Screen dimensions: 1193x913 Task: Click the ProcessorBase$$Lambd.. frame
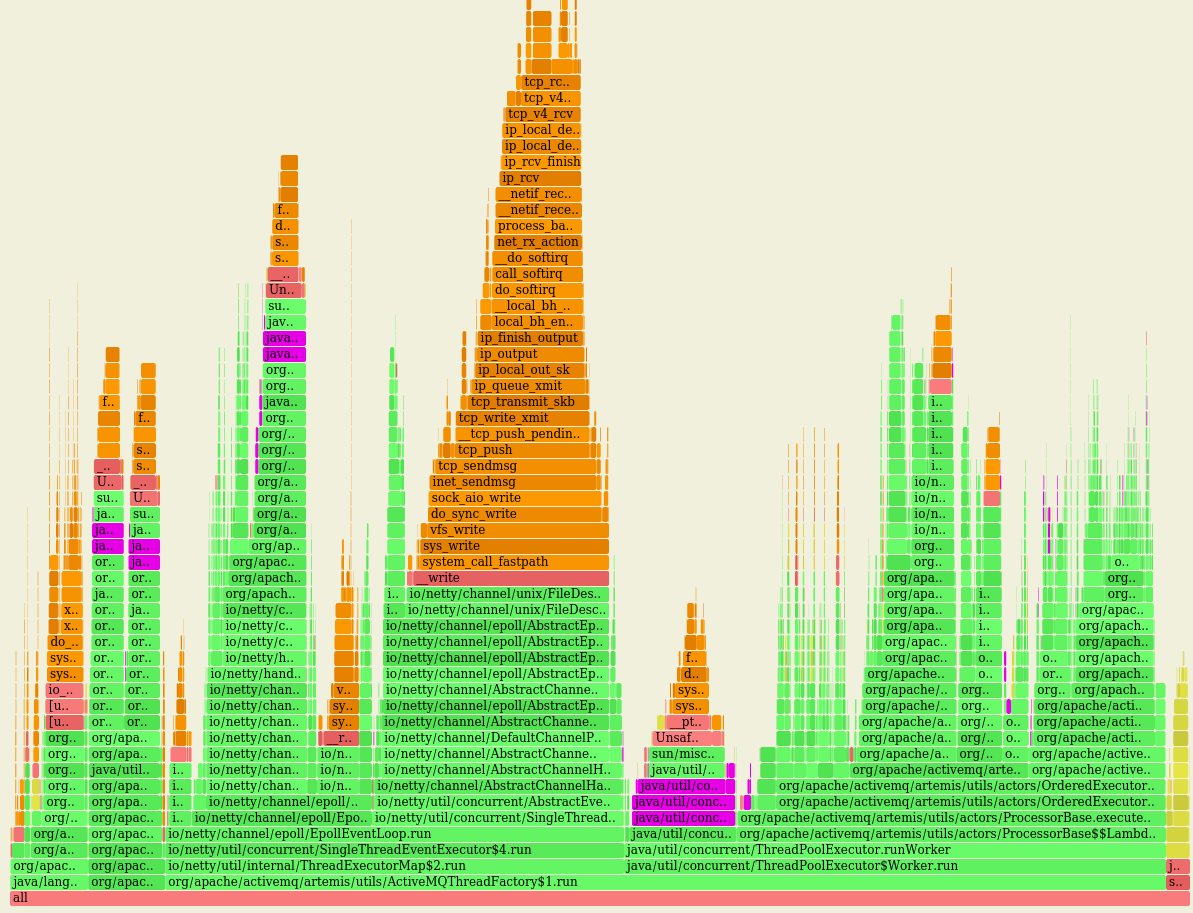click(x=952, y=834)
